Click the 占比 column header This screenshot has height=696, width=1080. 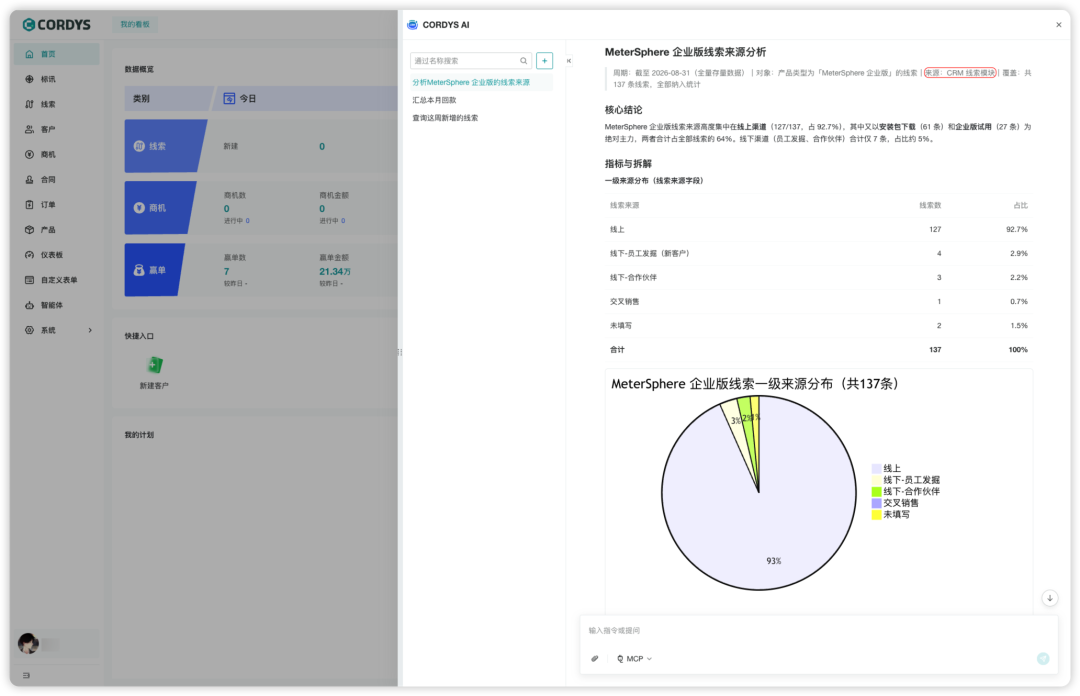coord(1020,205)
